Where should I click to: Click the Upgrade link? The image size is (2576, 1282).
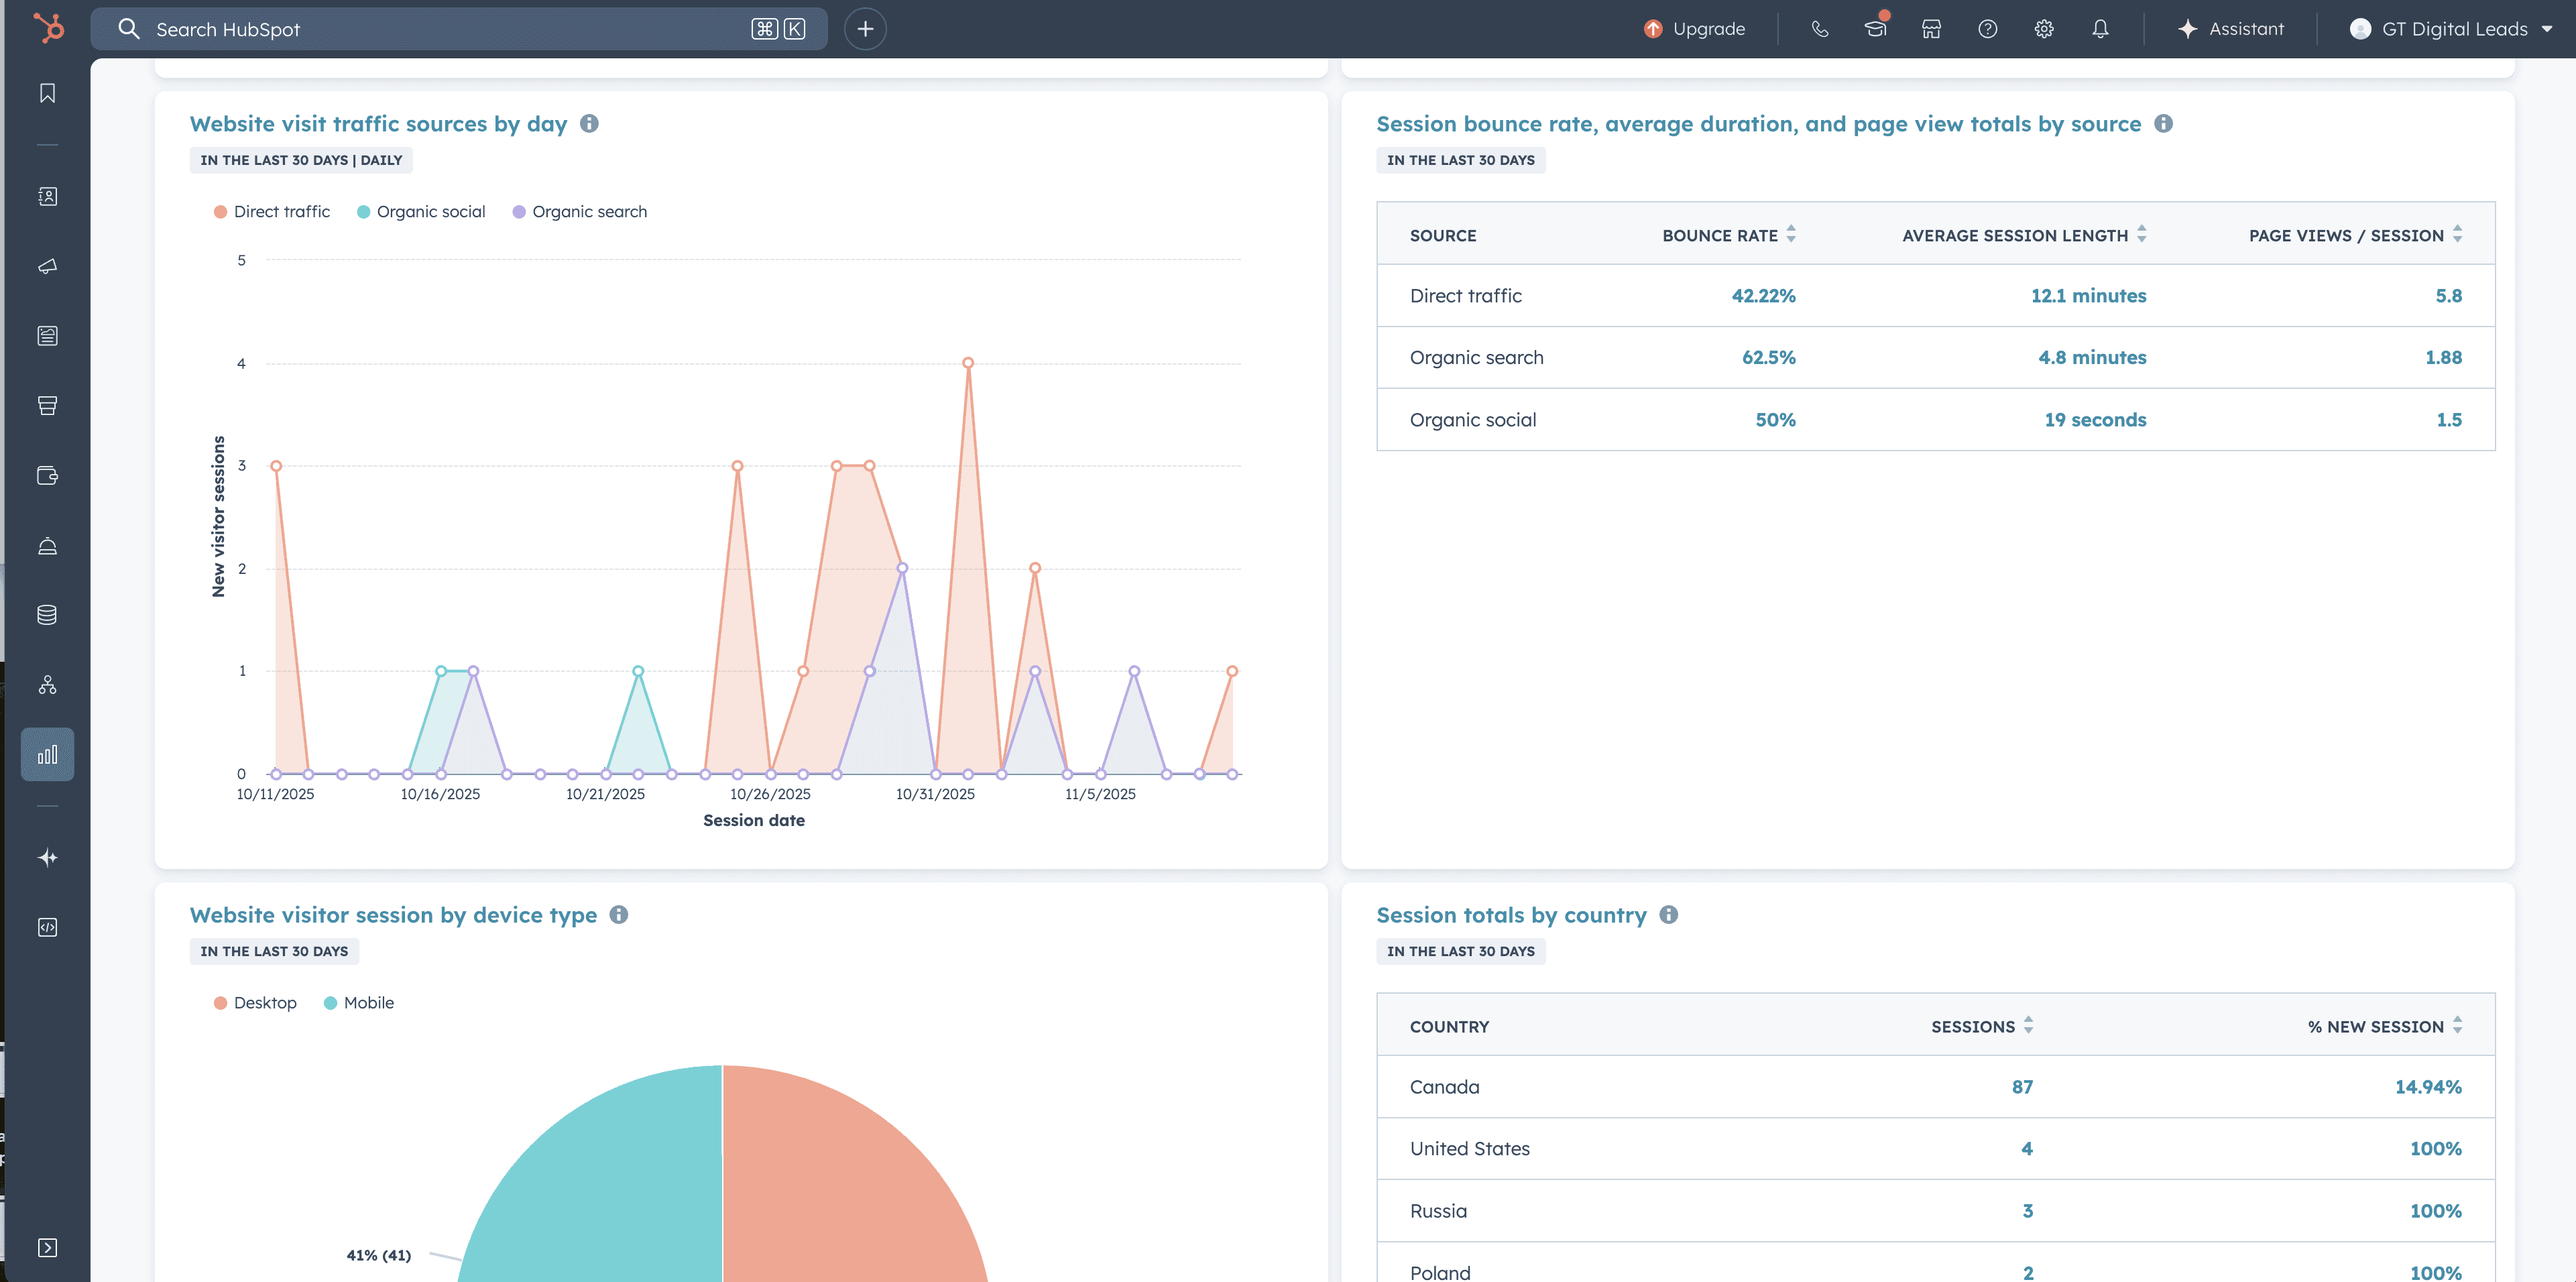click(x=1695, y=29)
